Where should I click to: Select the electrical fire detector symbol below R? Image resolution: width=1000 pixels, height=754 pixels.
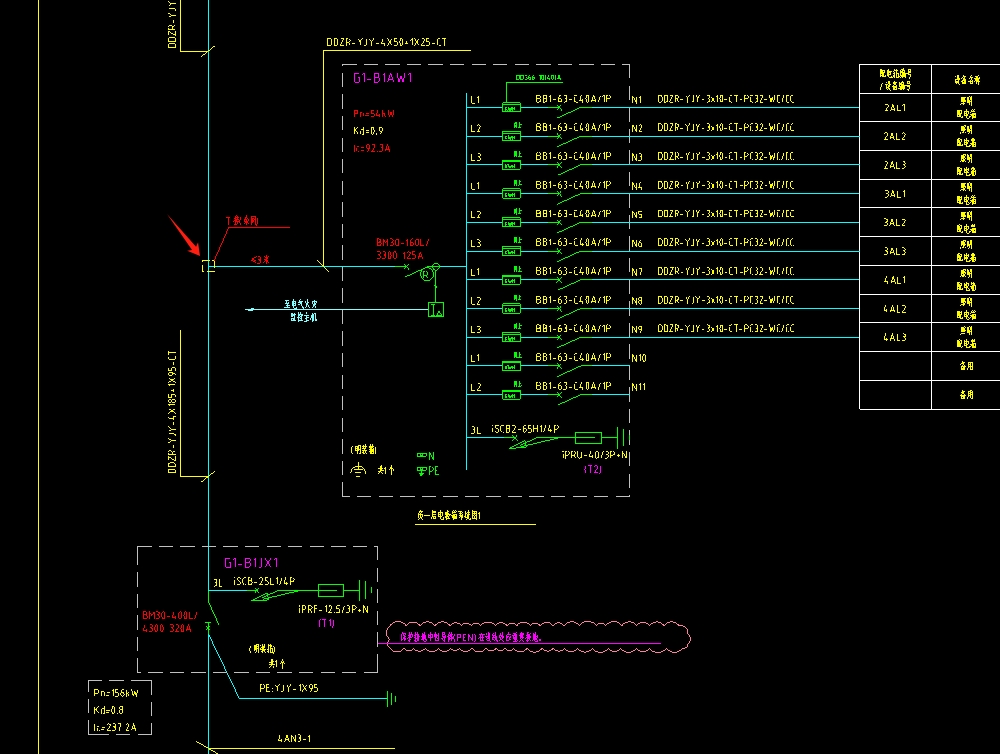pos(436,310)
